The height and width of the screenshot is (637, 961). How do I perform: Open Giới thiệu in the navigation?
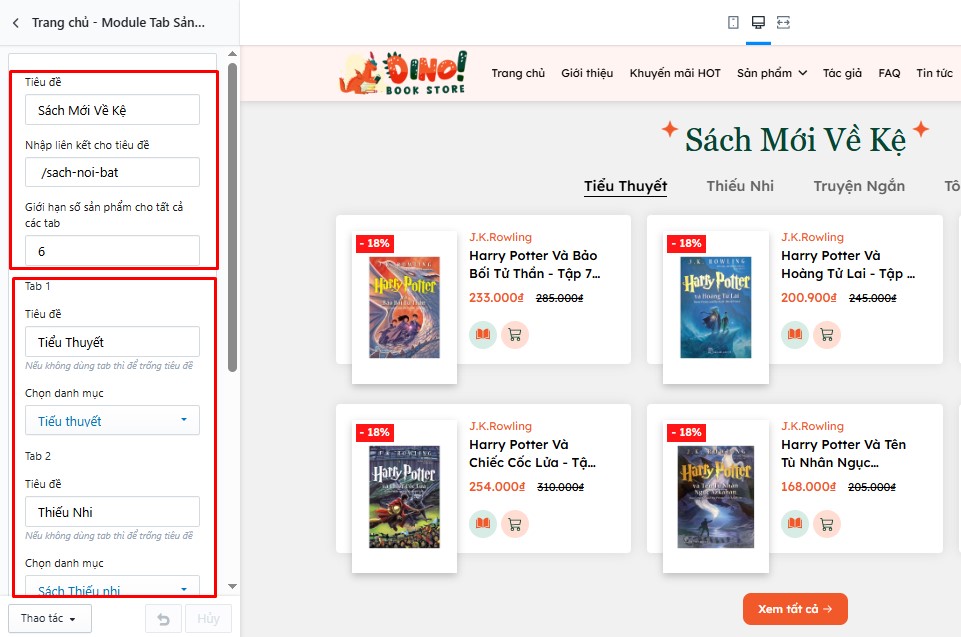[587, 73]
